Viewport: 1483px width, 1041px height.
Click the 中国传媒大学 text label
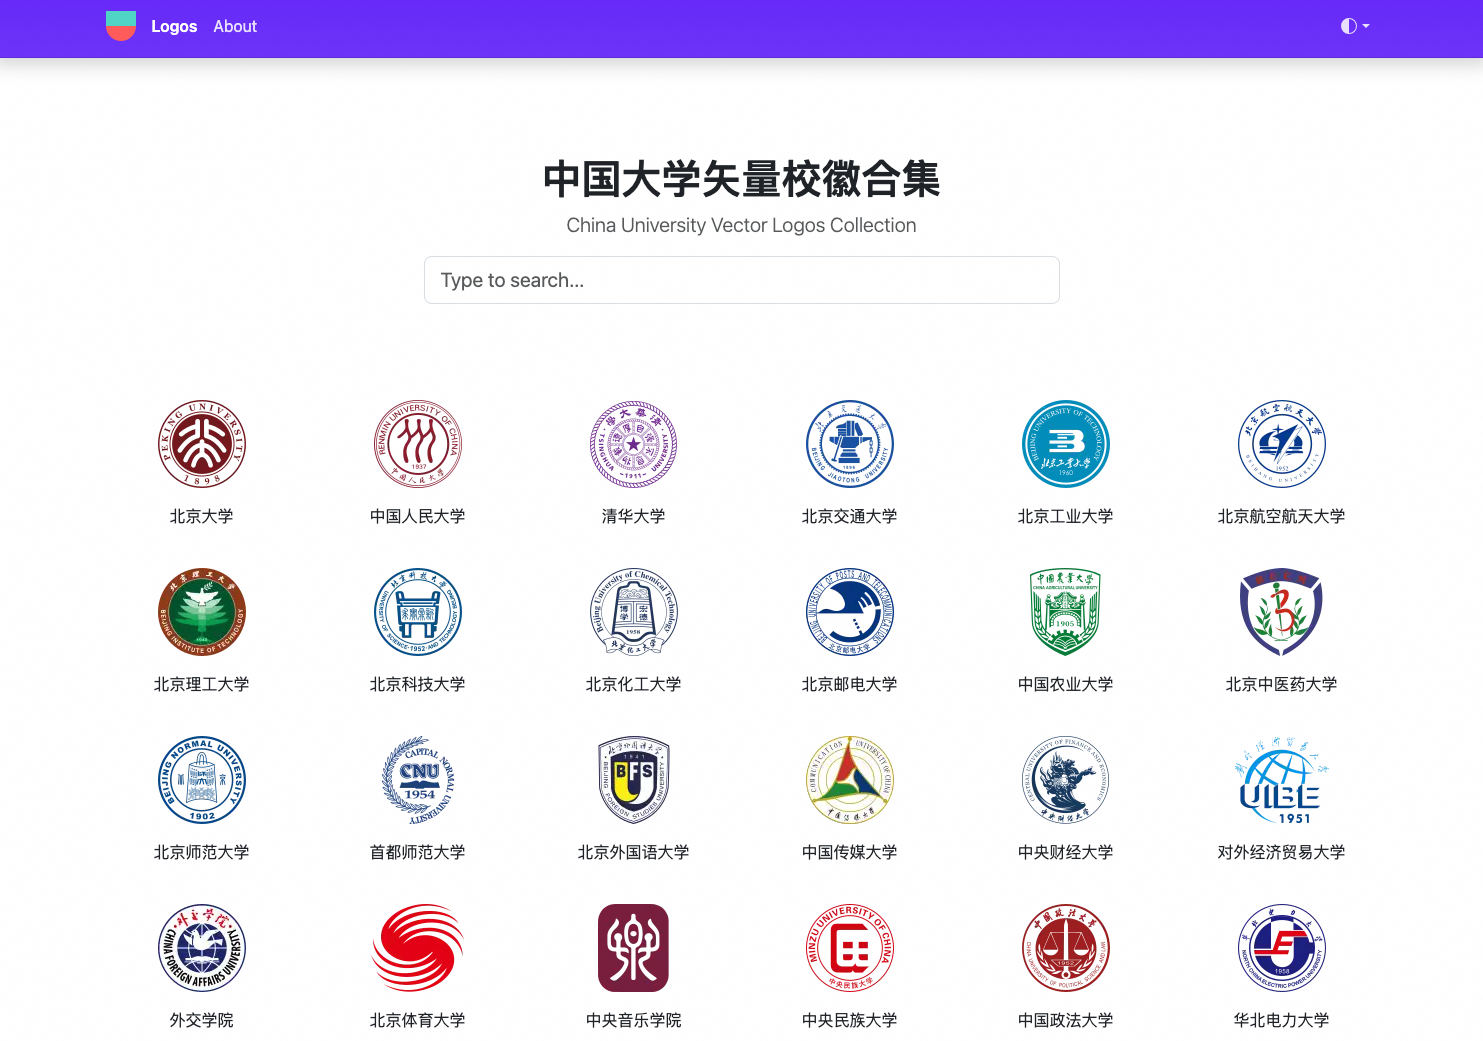[850, 852]
